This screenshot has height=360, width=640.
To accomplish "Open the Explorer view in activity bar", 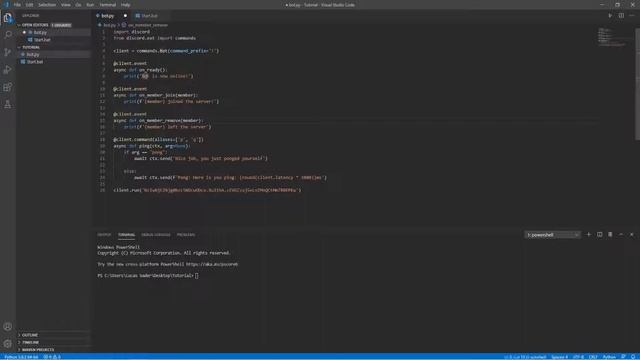I will 8,18.
